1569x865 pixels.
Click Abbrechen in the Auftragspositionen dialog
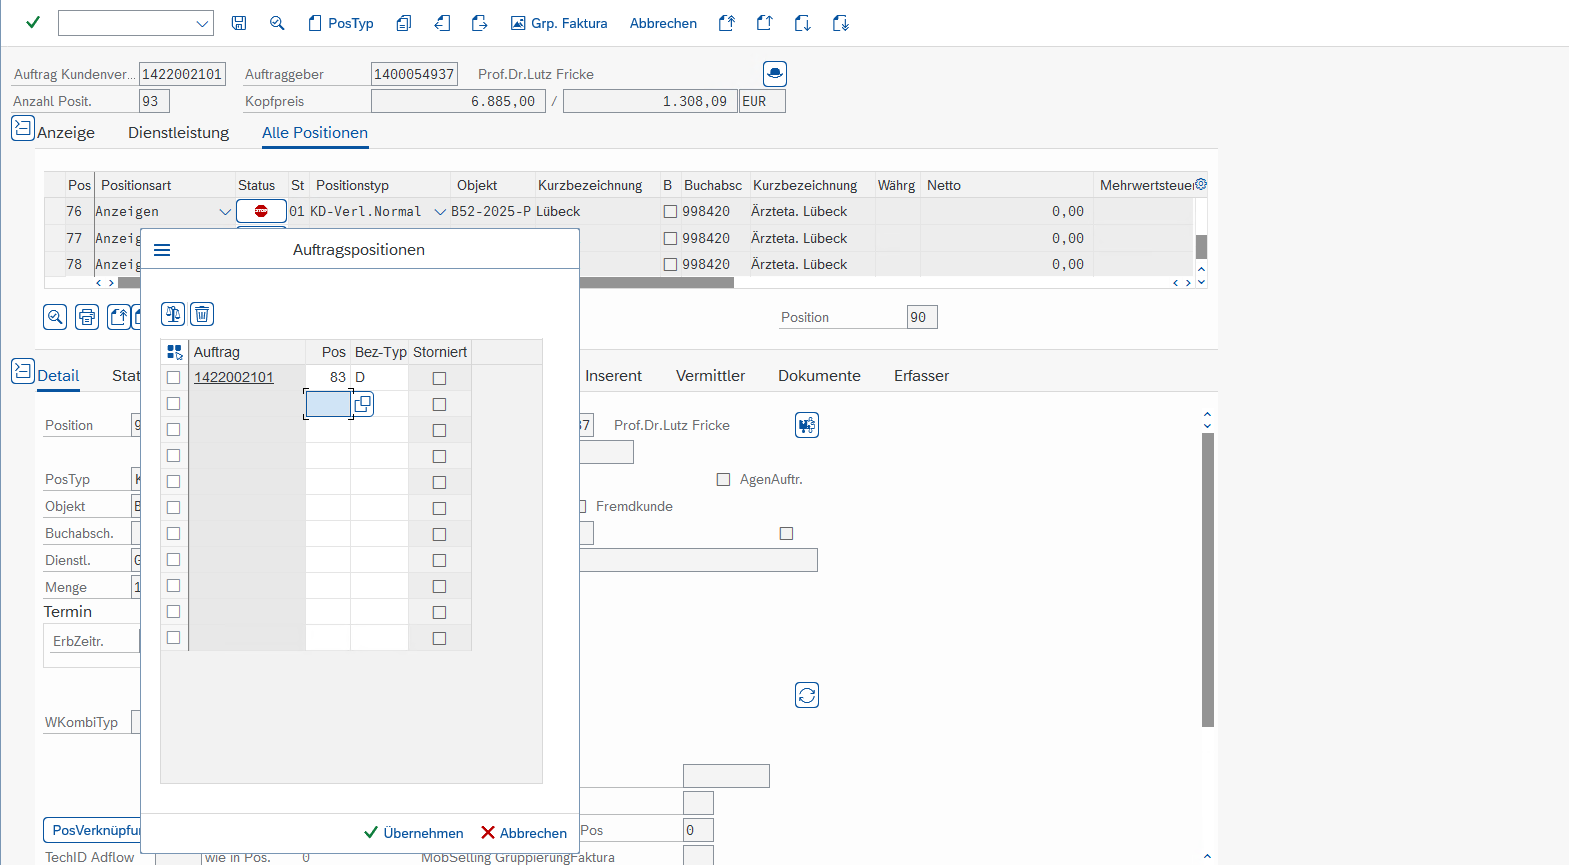click(524, 833)
